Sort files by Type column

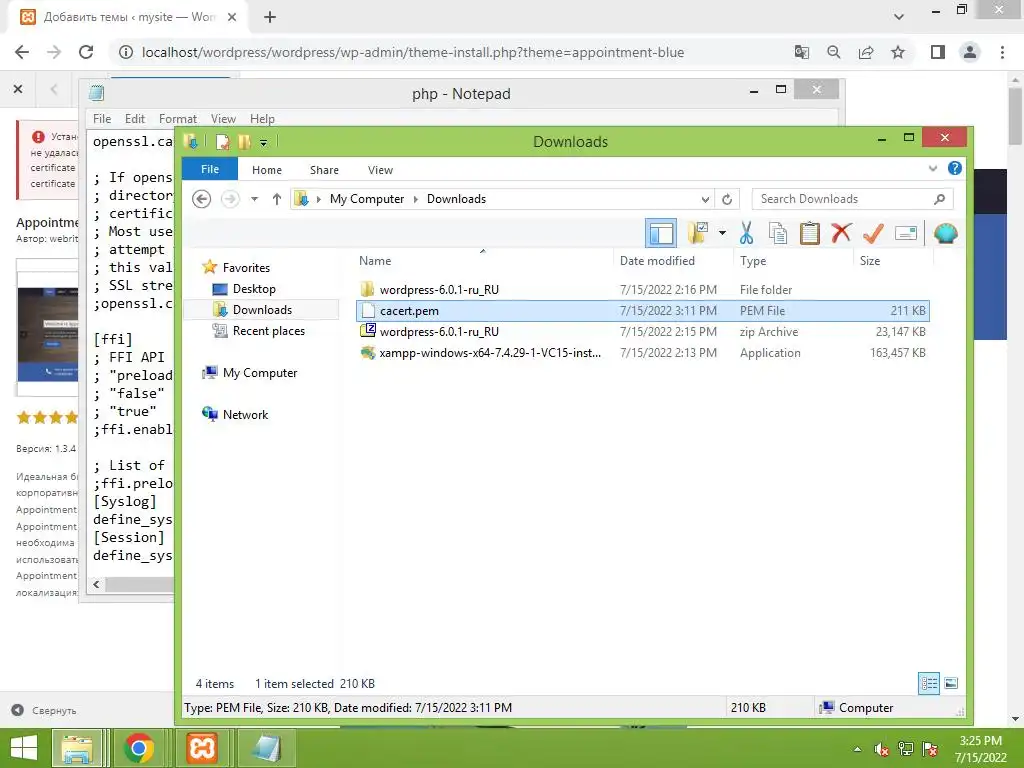[753, 261]
